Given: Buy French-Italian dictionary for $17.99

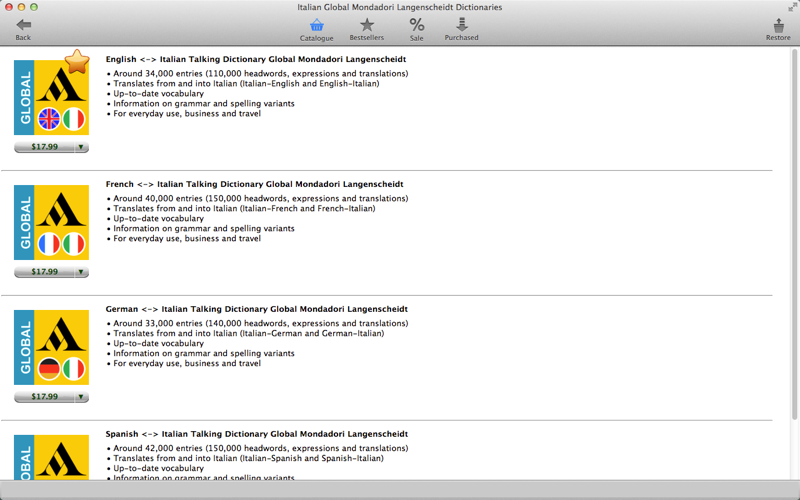Looking at the screenshot, I should click(x=44, y=272).
